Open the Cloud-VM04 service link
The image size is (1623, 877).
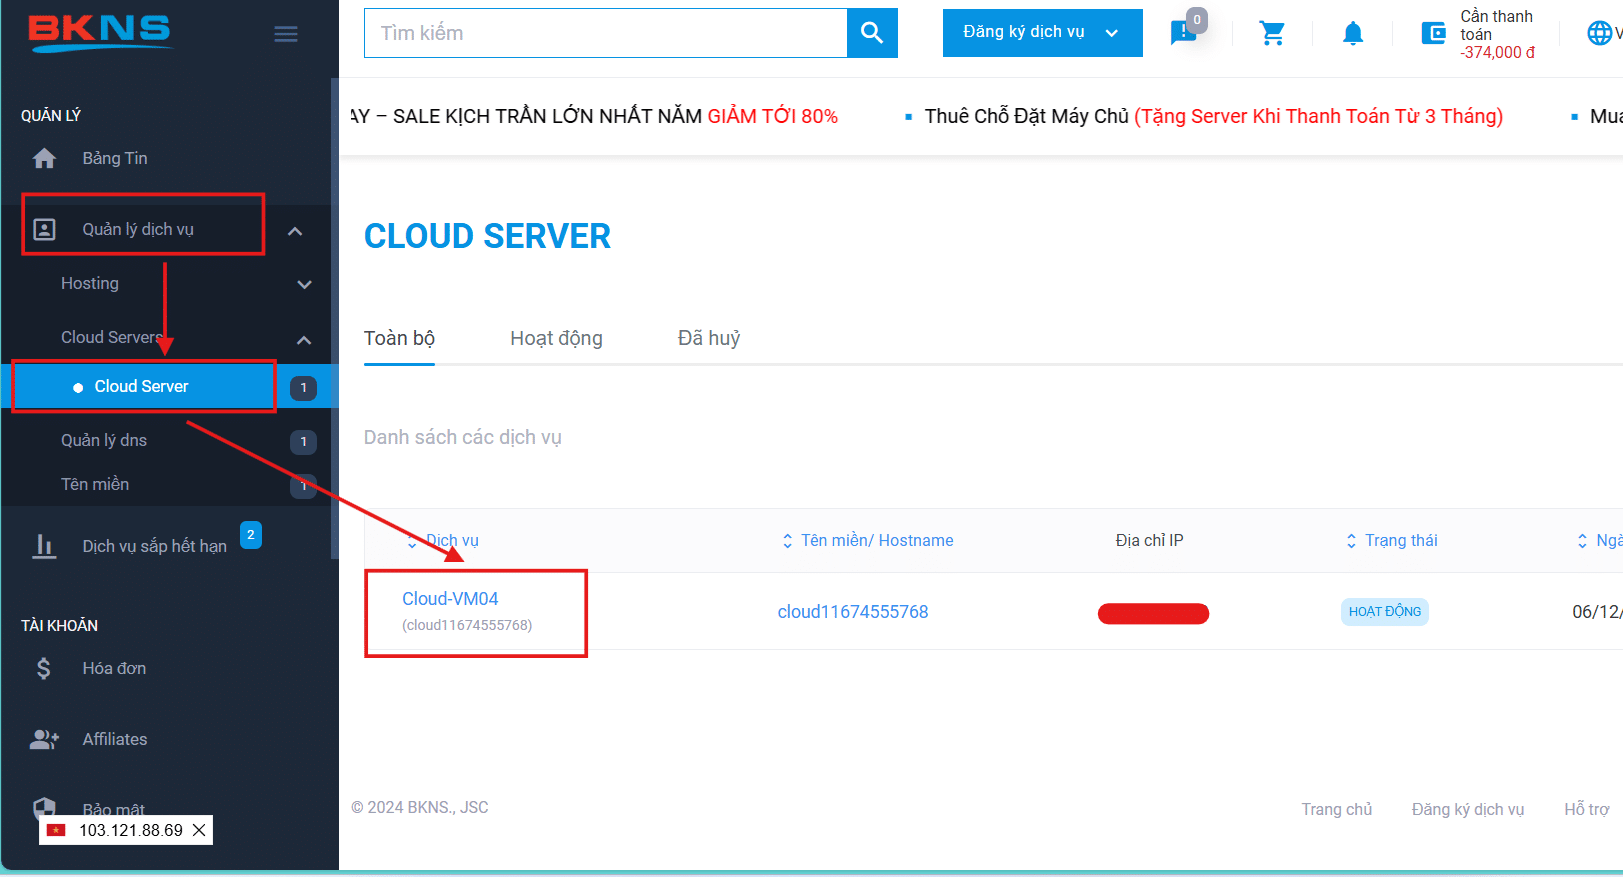pyautogui.click(x=450, y=599)
